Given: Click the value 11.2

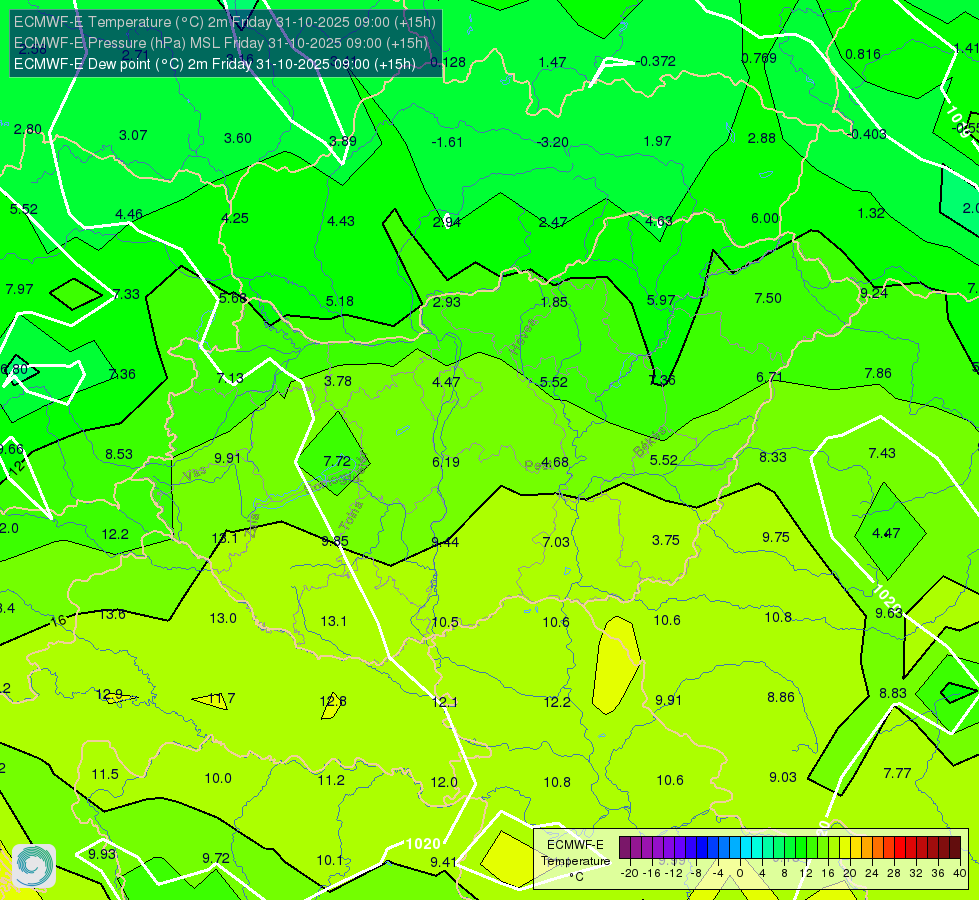Looking at the screenshot, I should [x=331, y=780].
